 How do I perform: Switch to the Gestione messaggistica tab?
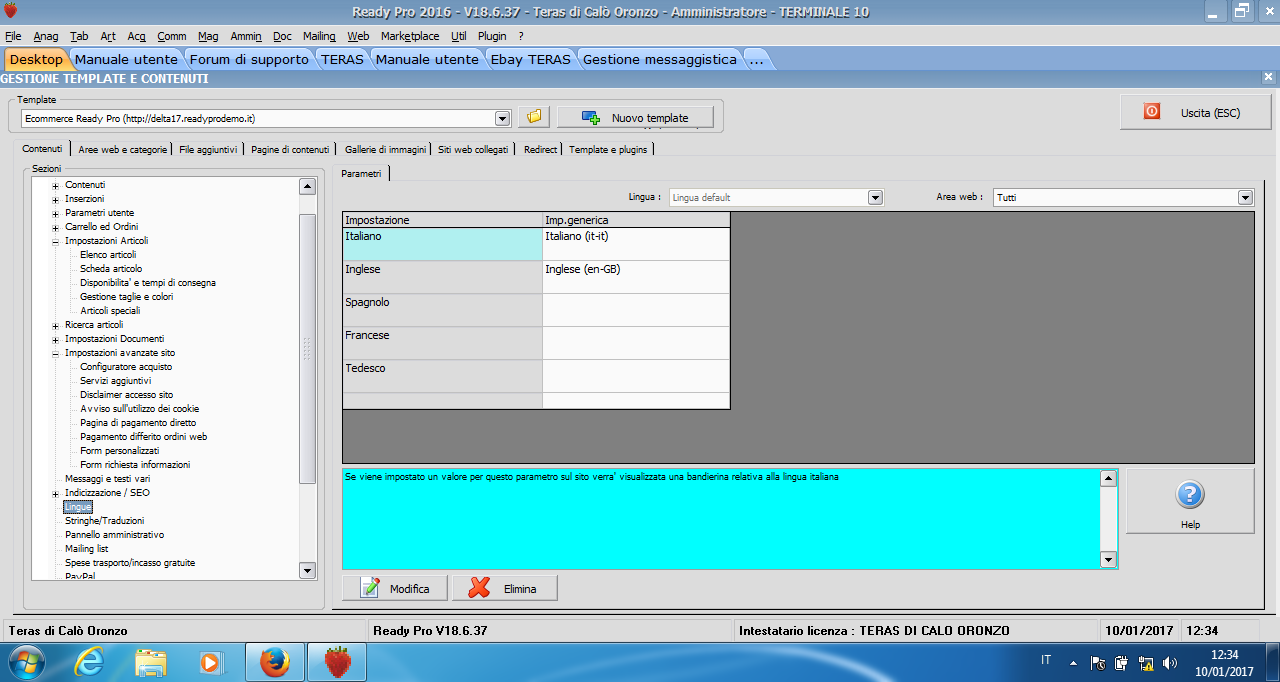[x=660, y=59]
